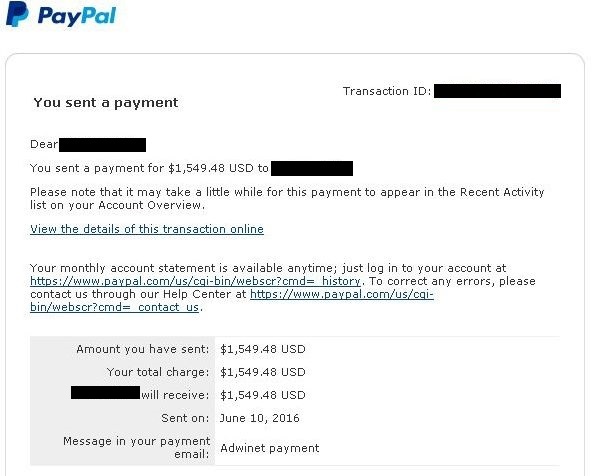
Task: Click the 'You sent a payment' heading
Action: [106, 102]
